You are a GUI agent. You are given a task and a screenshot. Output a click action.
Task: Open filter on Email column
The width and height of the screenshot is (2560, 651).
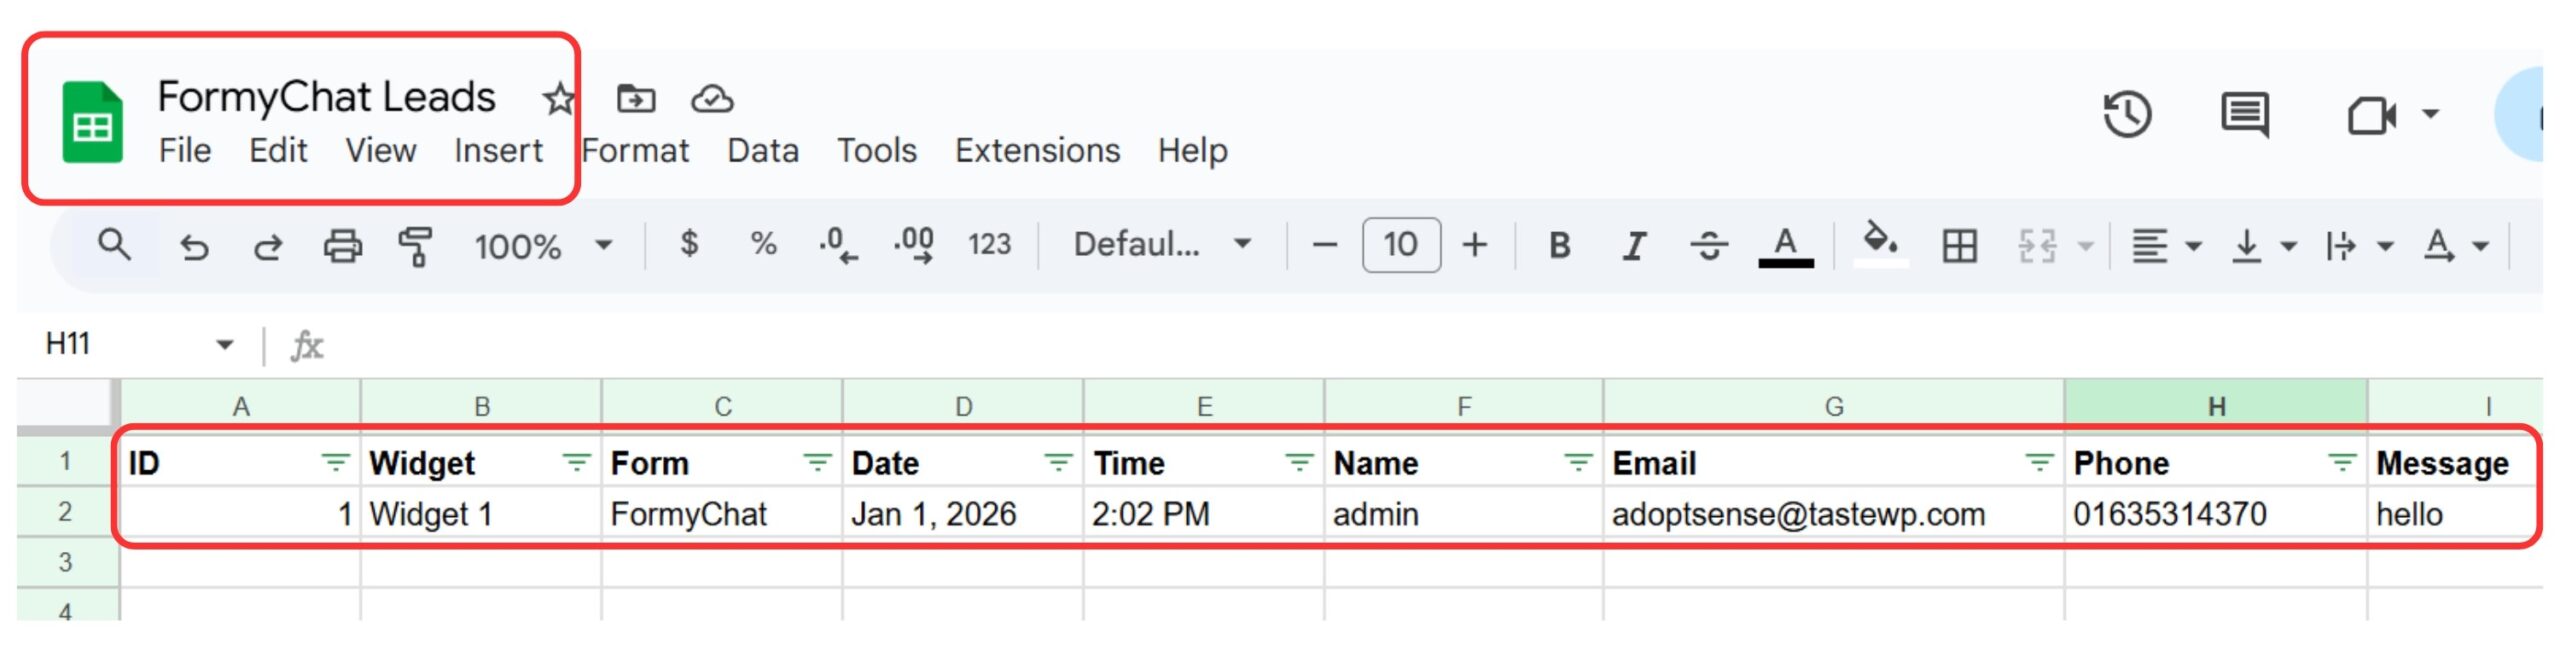tap(2039, 463)
